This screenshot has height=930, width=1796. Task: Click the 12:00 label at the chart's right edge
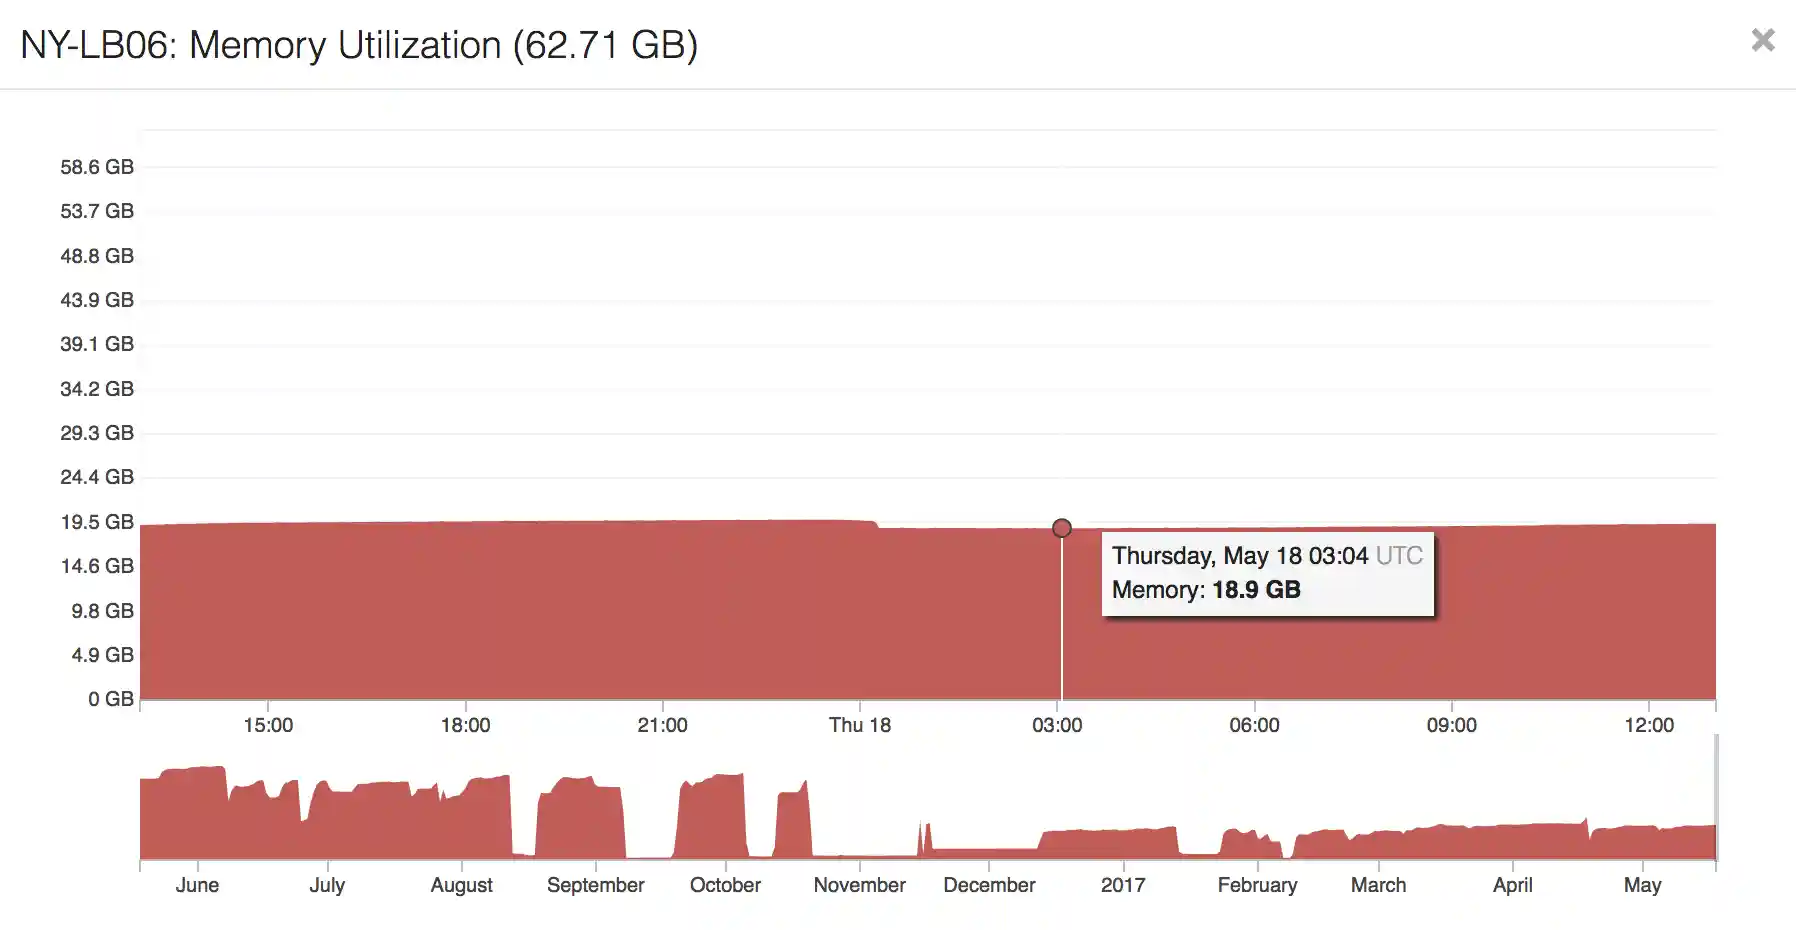1652,725
